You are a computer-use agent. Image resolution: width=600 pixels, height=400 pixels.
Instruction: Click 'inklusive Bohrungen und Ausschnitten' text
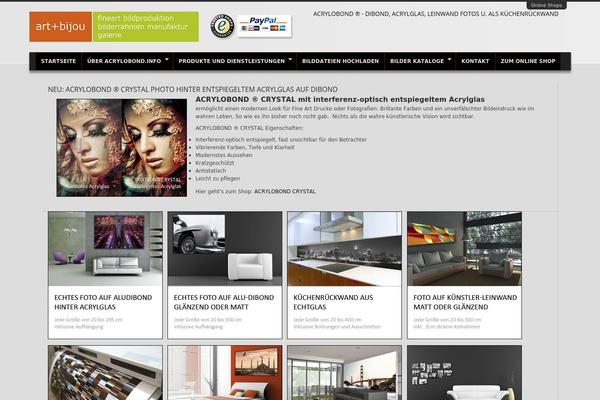[337, 327]
